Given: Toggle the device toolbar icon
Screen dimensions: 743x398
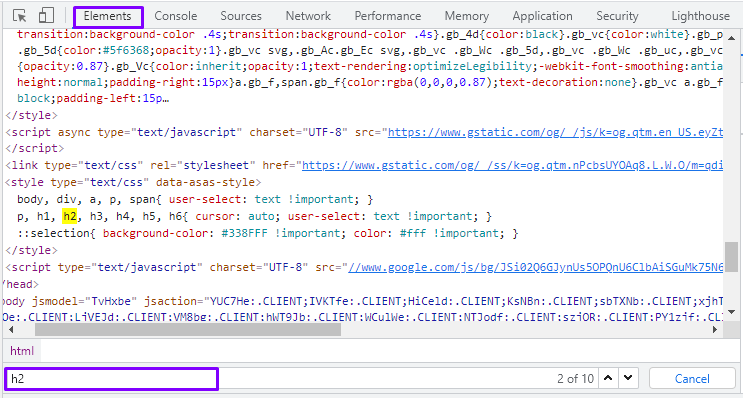Looking at the screenshot, I should [46, 16].
